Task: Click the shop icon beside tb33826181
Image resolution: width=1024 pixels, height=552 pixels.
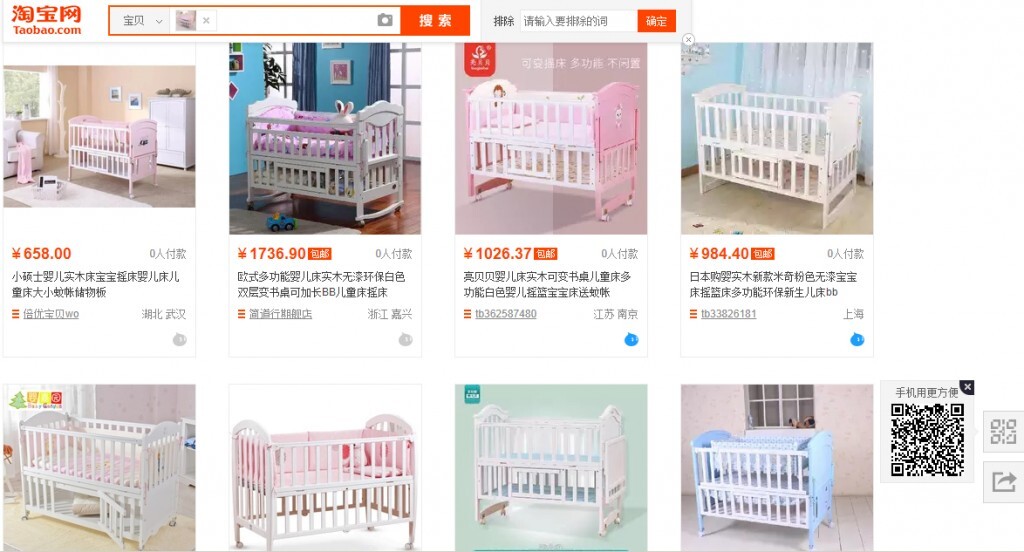Action: pyautogui.click(x=694, y=314)
